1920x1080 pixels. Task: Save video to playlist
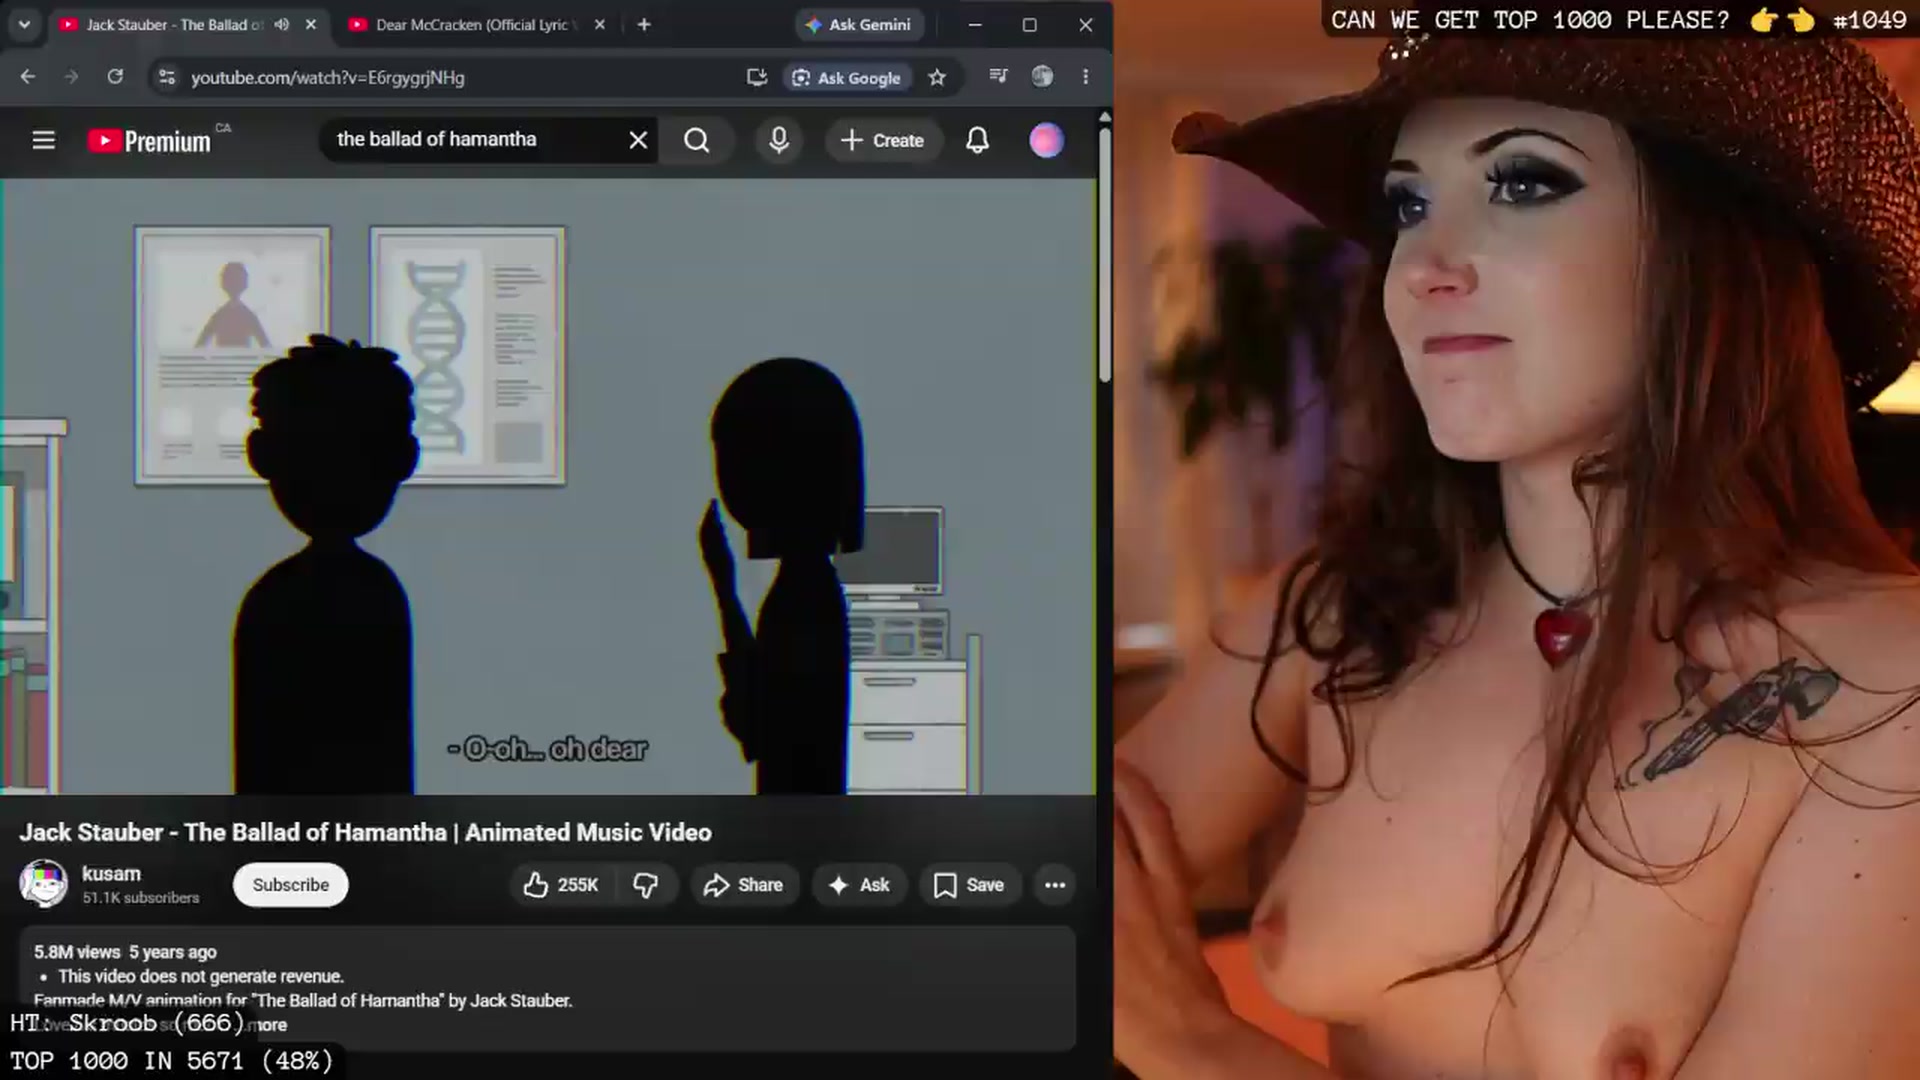tap(969, 885)
